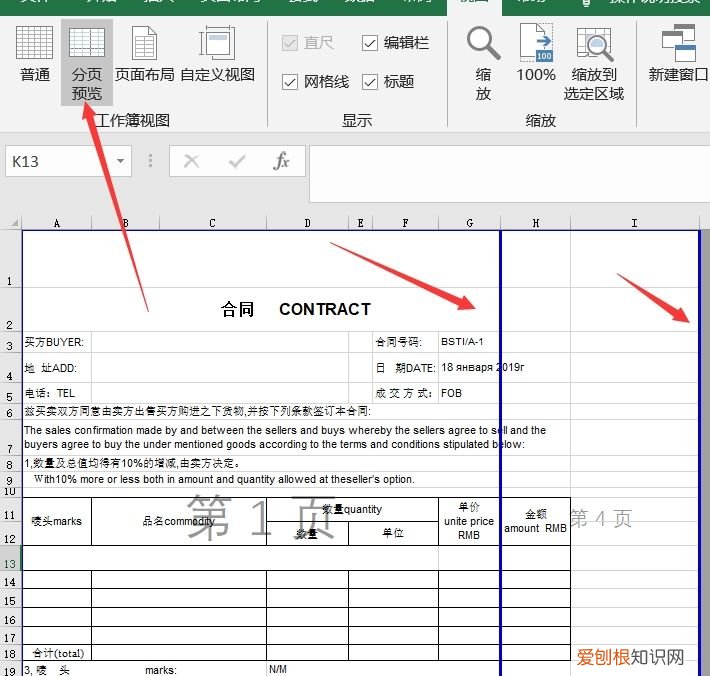
Task: Open Insert Function (fx) dialog
Action: [281, 161]
